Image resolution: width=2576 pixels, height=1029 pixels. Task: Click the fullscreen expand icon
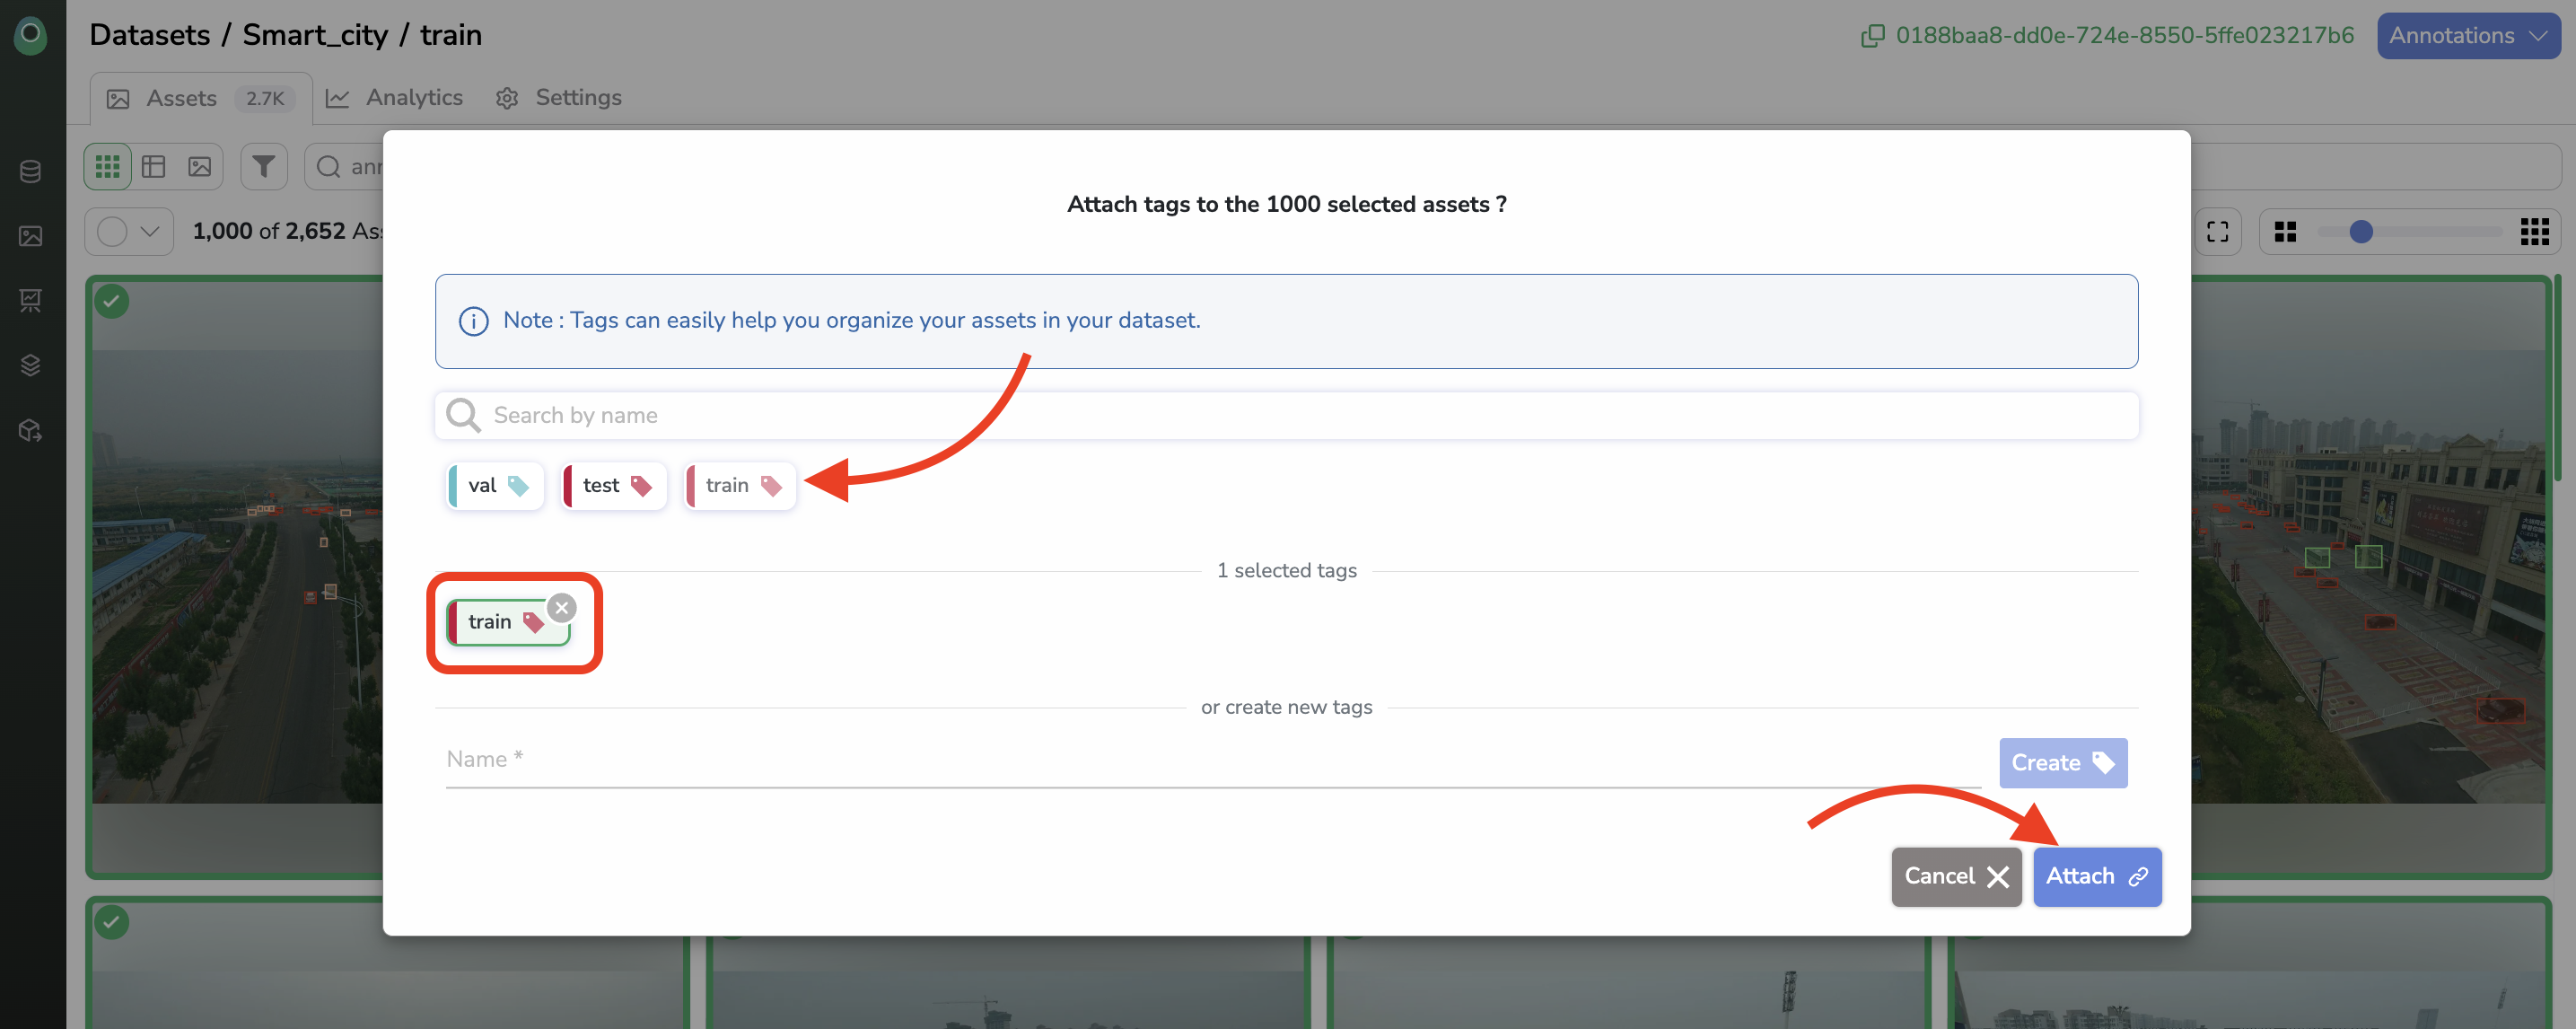tap(2217, 232)
